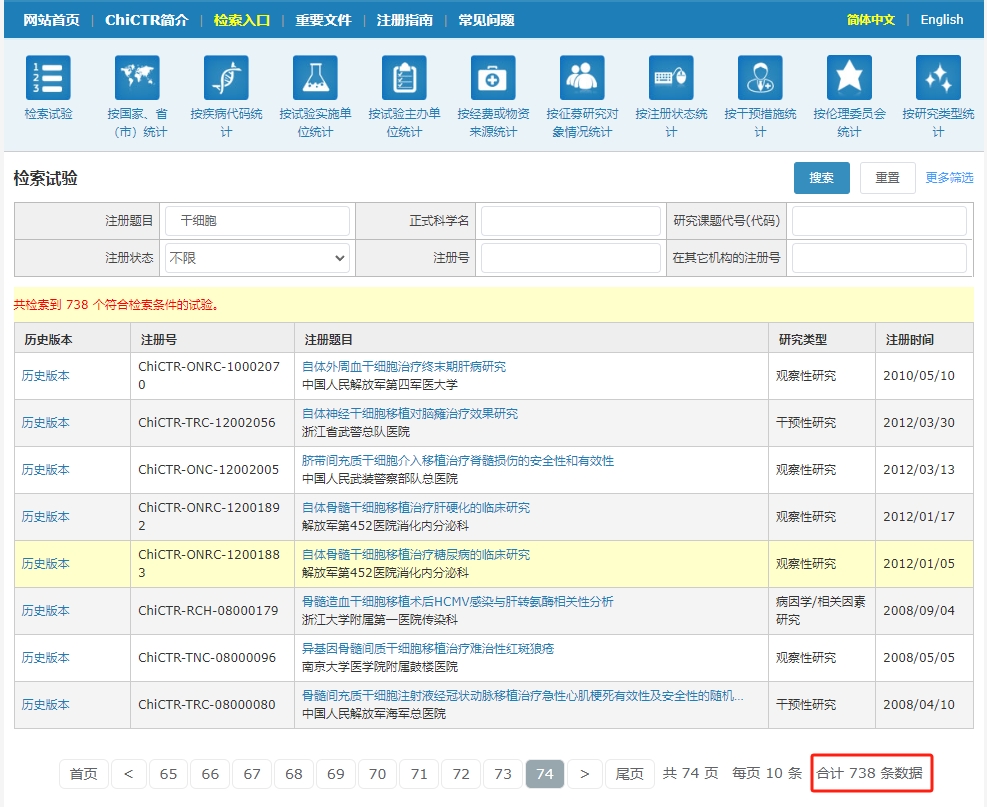Screen dimensions: 987x807
Task: Expand the 注册状态 dropdown
Action: pyautogui.click(x=257, y=258)
